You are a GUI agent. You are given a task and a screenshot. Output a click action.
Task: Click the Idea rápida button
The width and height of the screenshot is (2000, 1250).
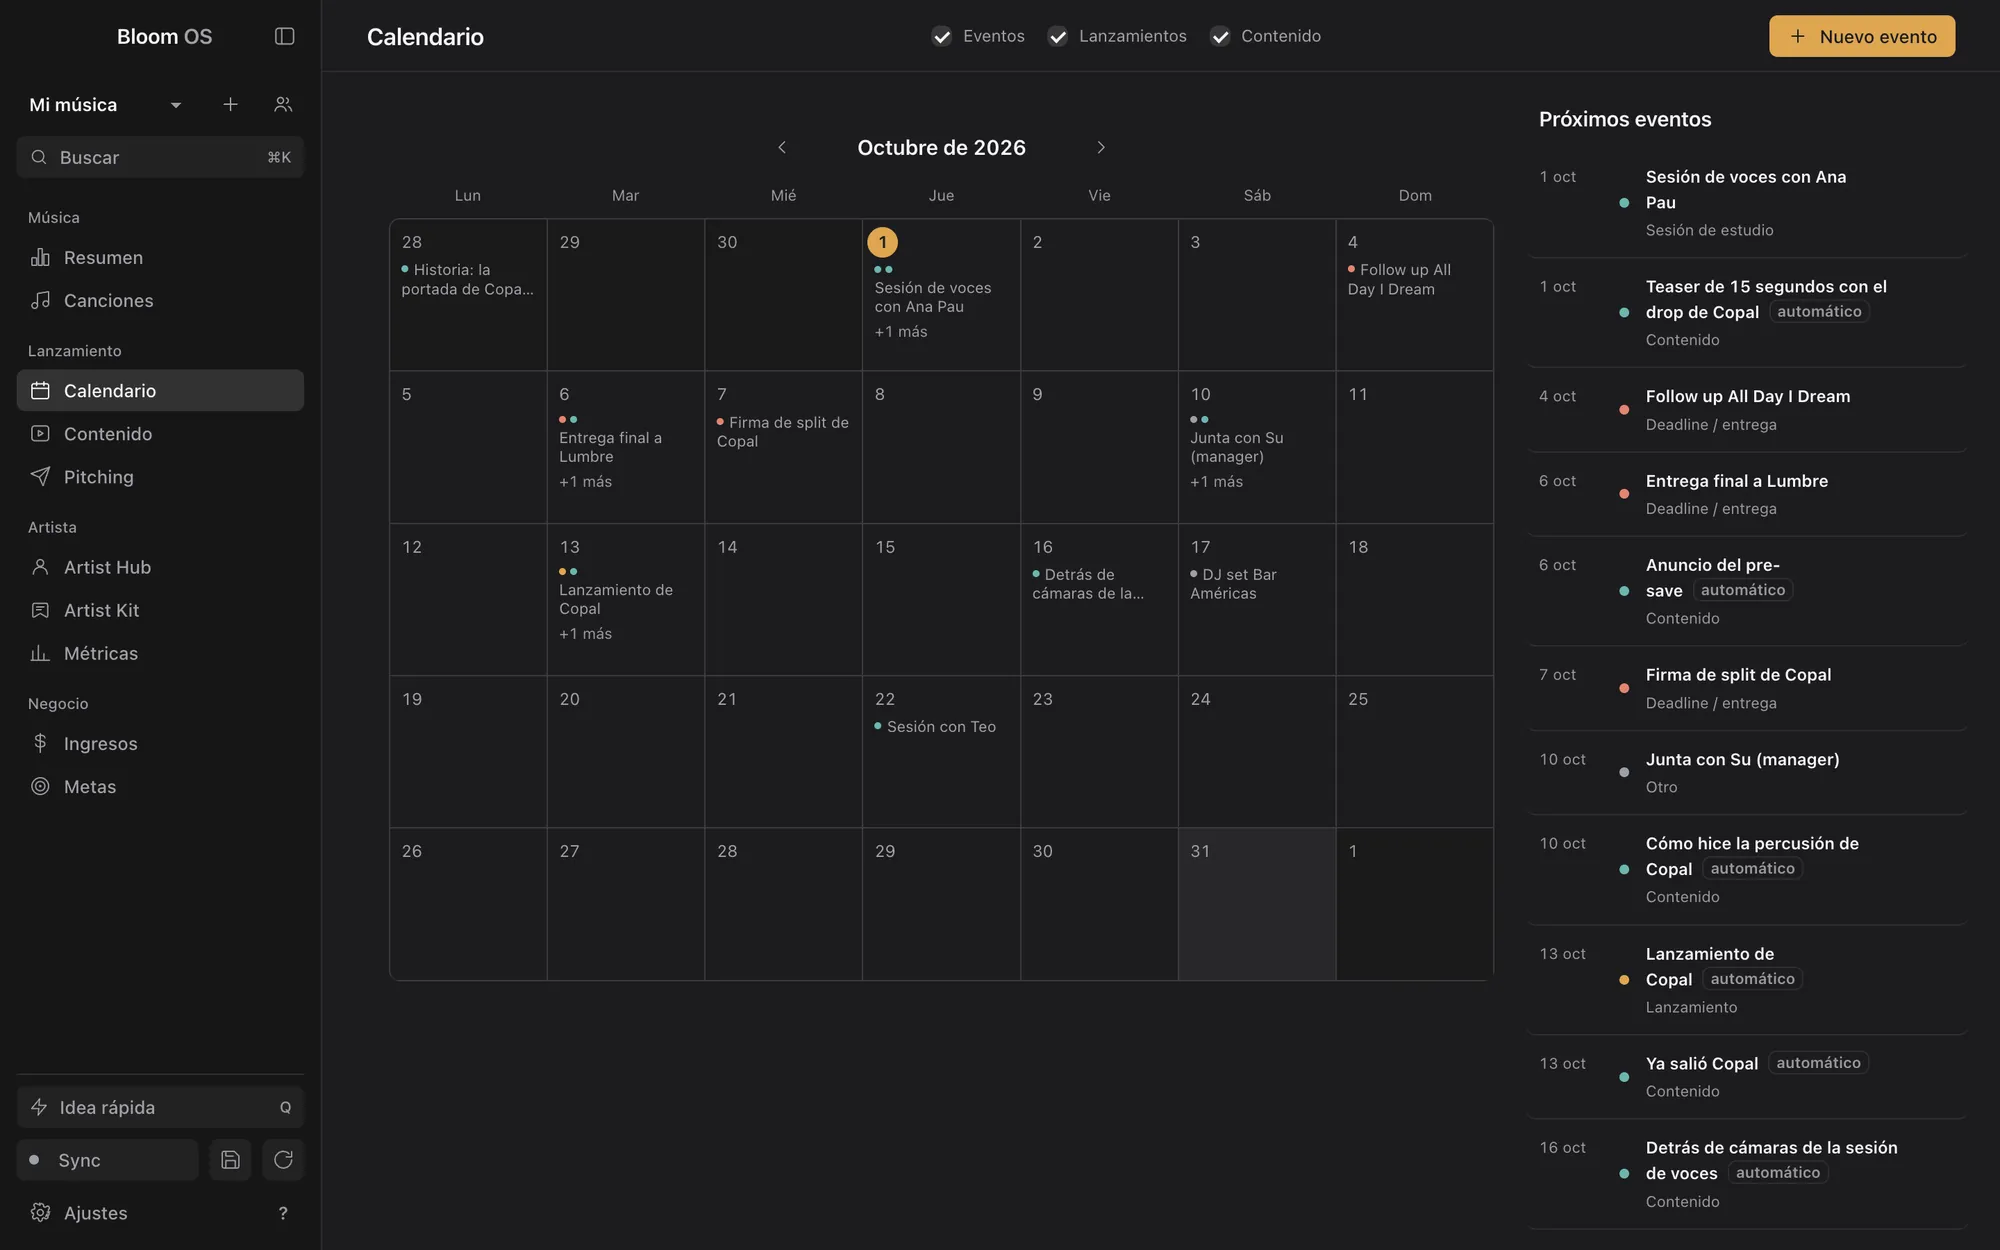click(160, 1107)
